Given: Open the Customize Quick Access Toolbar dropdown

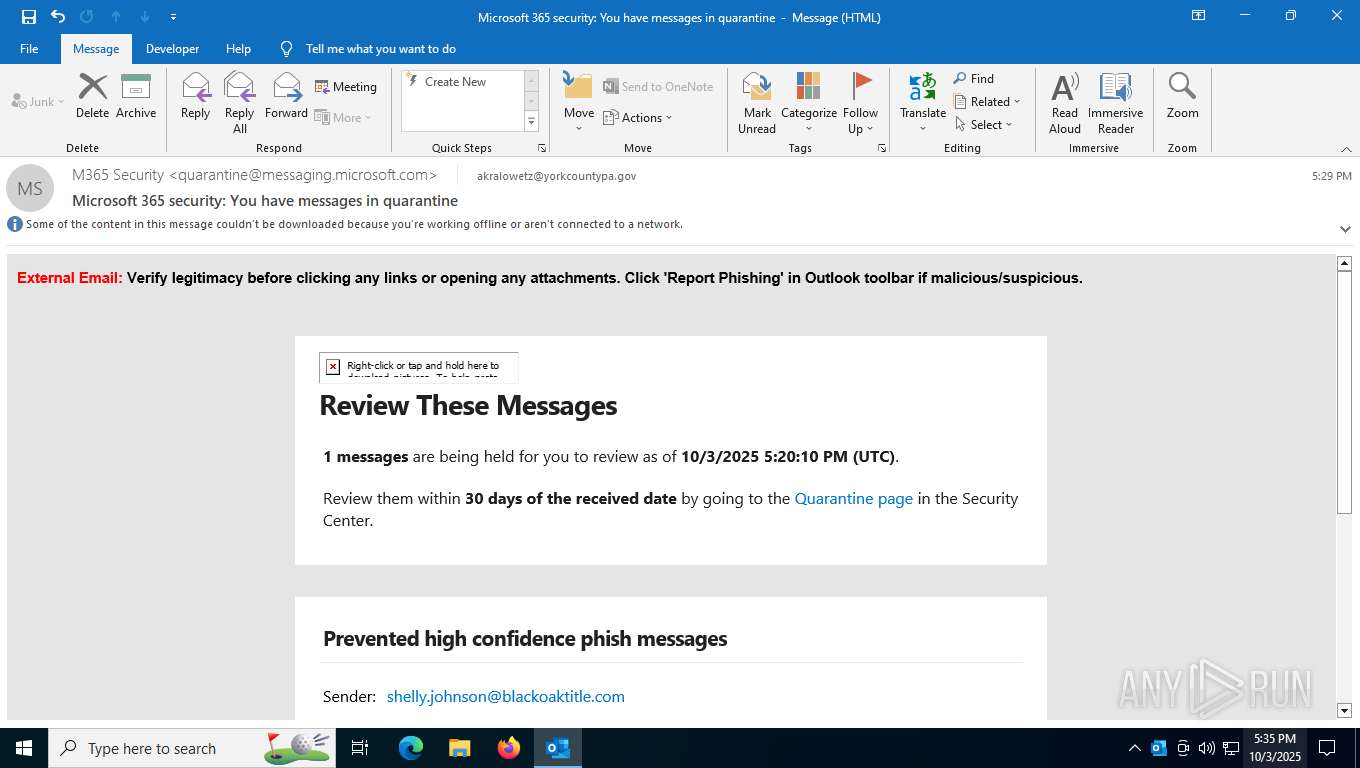Looking at the screenshot, I should (x=174, y=17).
